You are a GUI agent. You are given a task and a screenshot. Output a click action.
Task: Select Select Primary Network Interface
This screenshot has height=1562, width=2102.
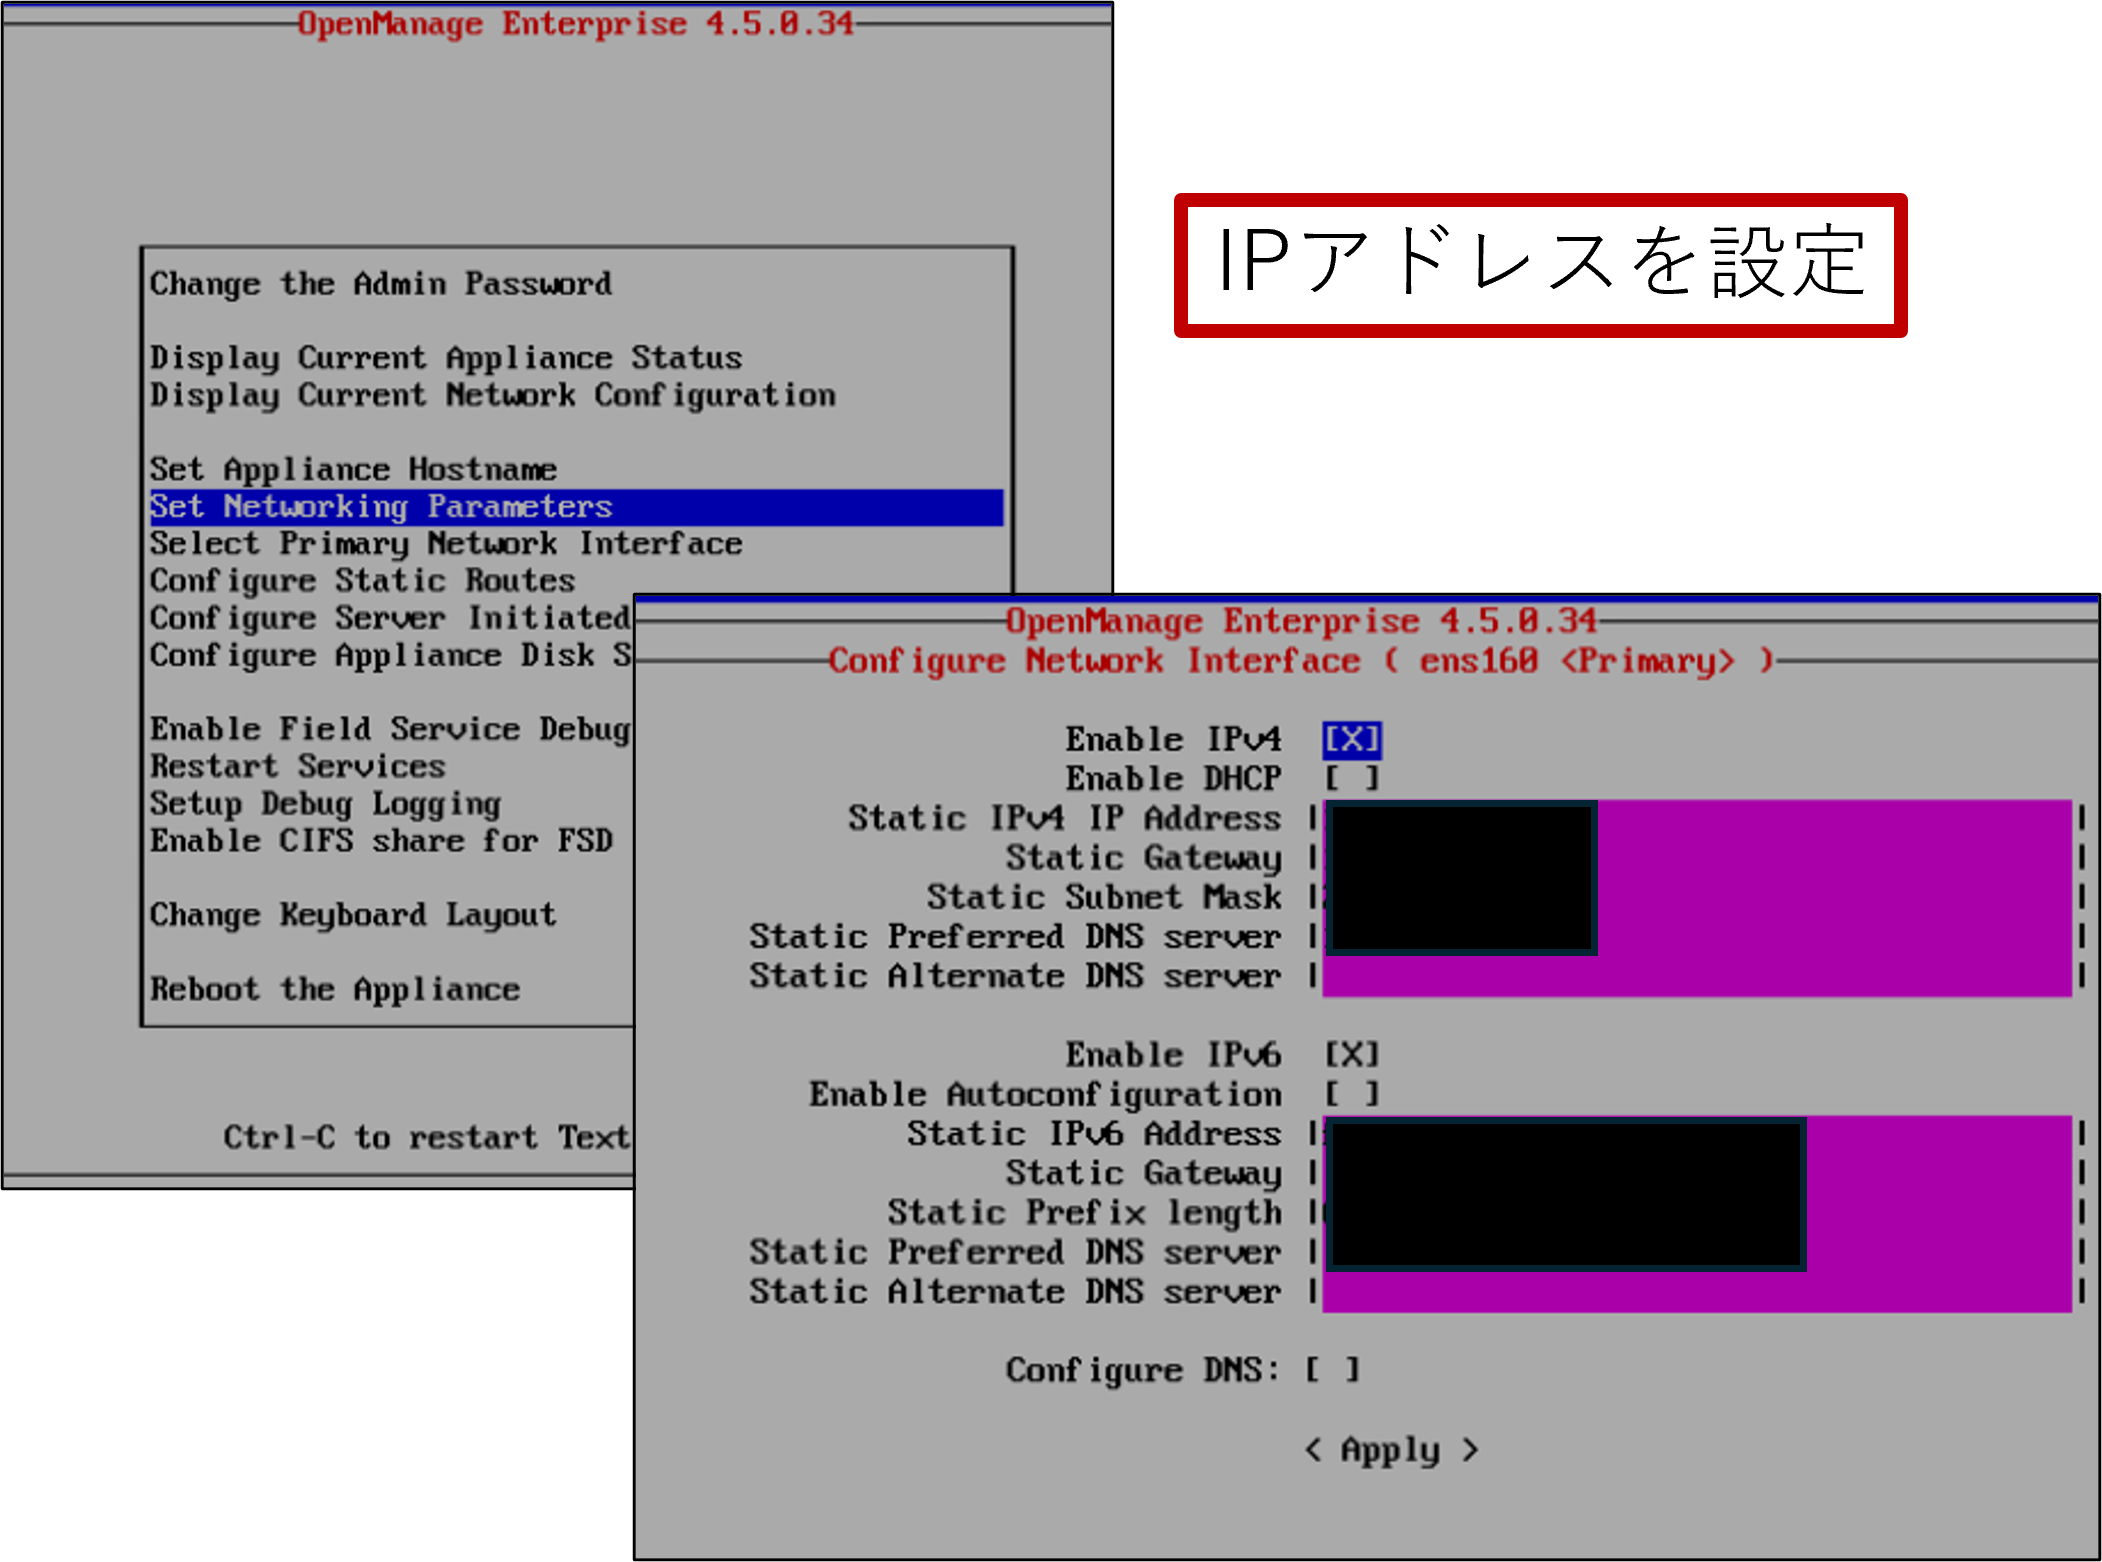(446, 544)
